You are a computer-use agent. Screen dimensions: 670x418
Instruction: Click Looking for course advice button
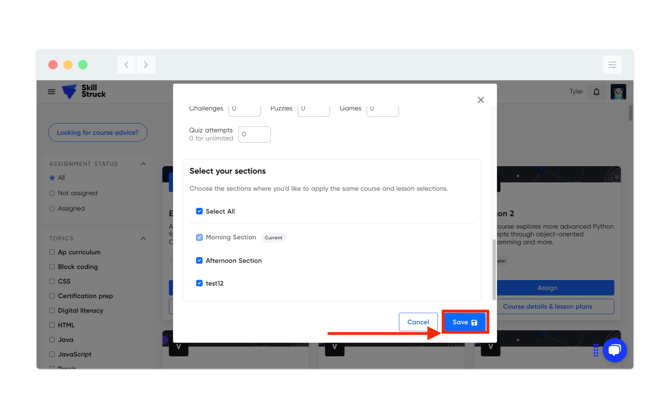[98, 133]
